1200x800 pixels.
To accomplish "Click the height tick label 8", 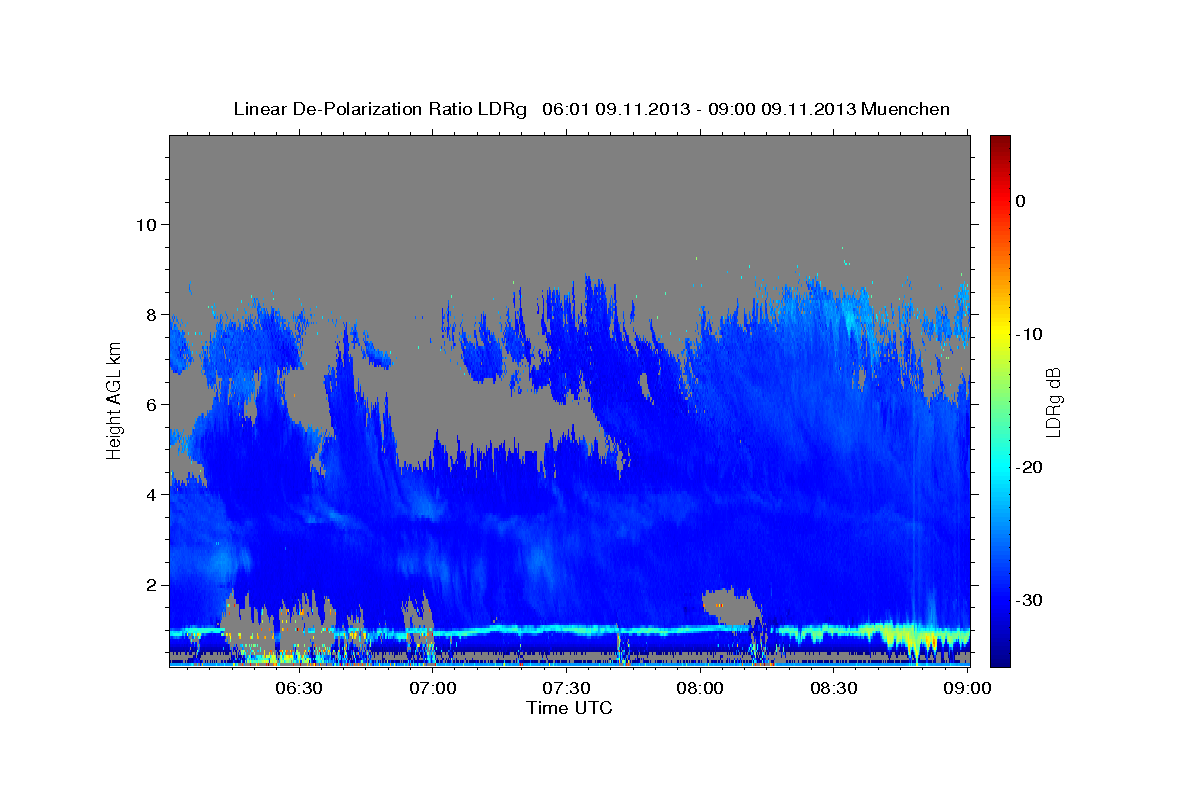I will 150,314.
